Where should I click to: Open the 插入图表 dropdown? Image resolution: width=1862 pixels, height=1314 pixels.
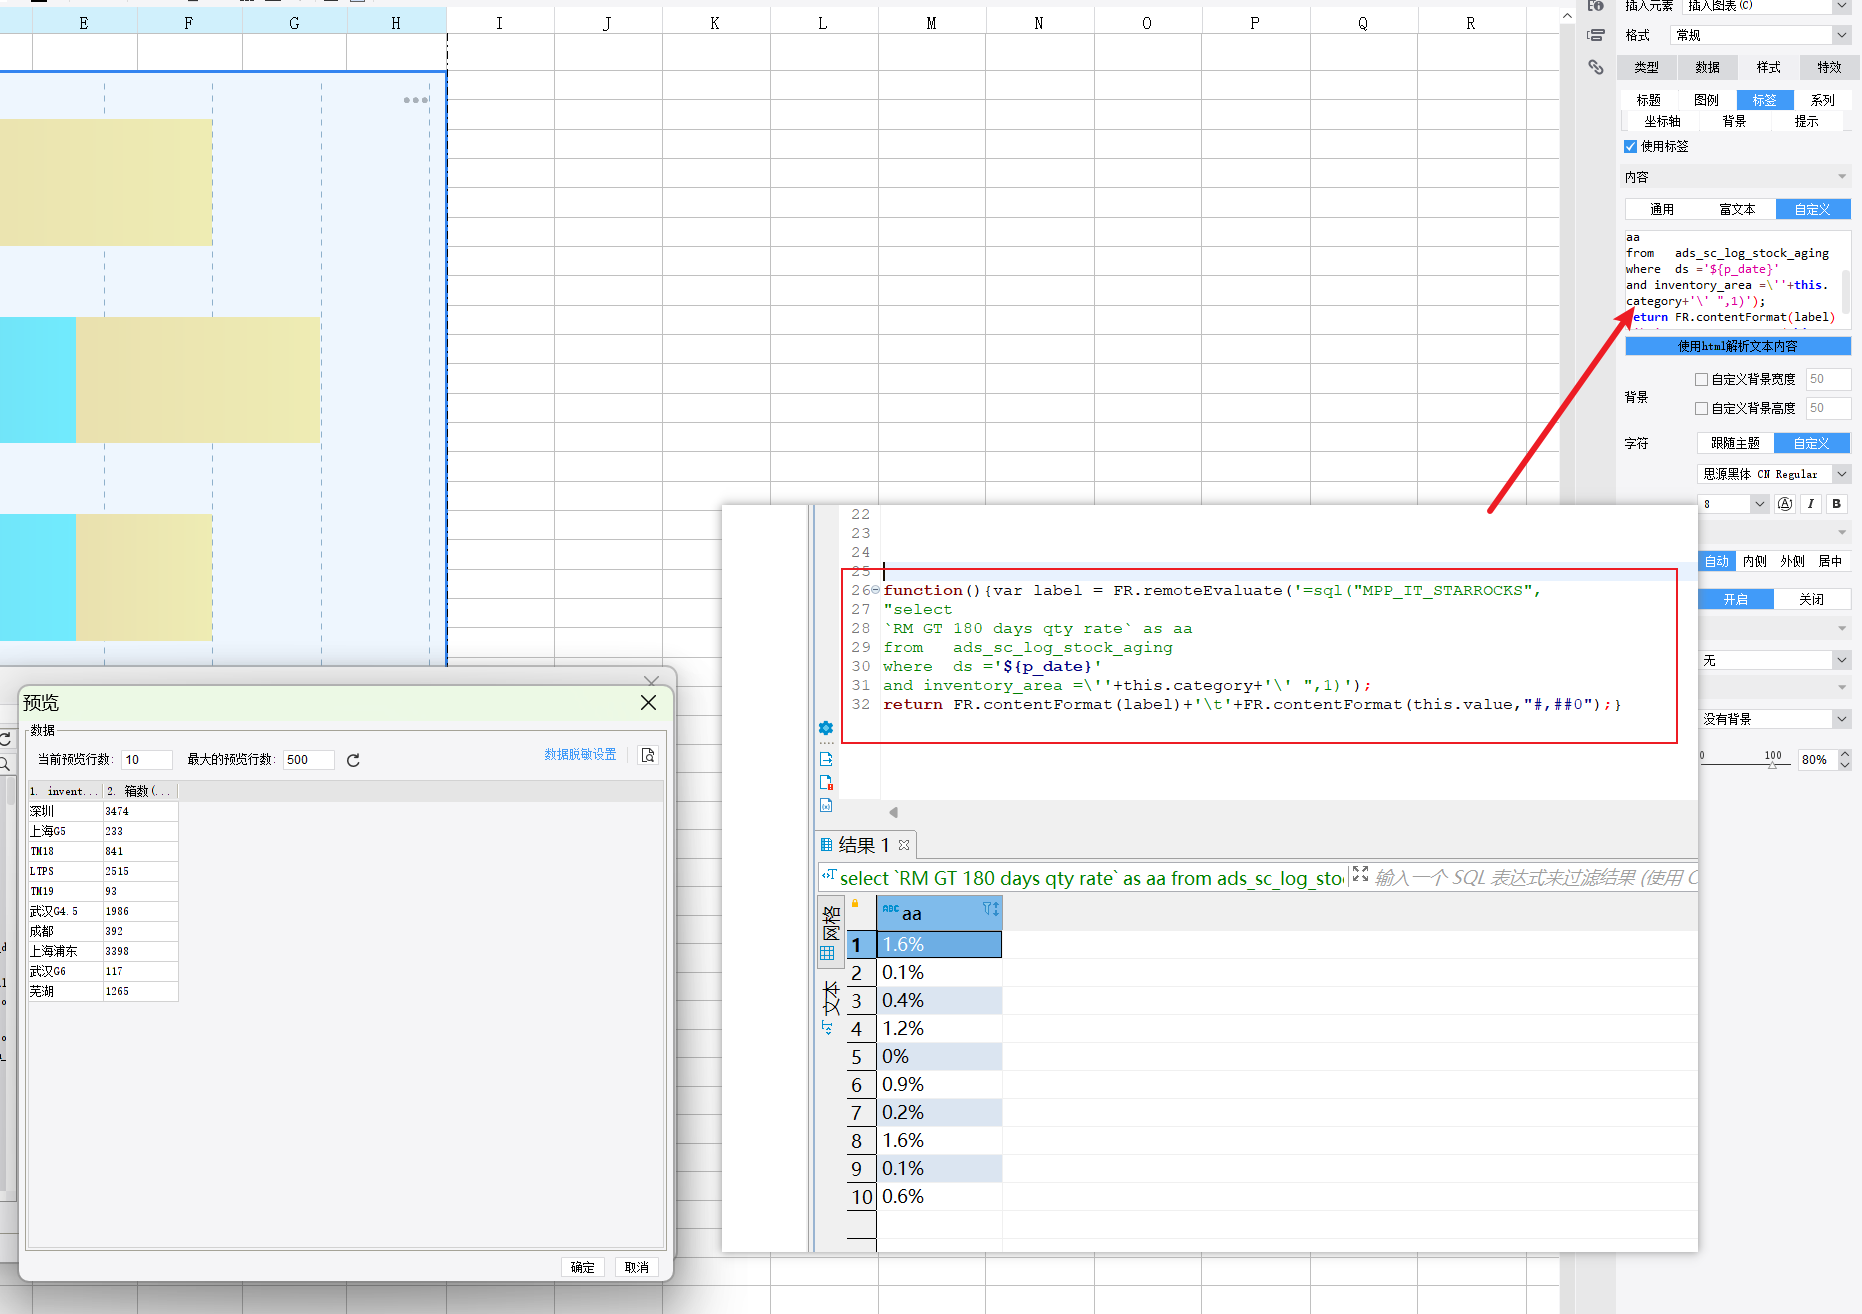[x=1841, y=5]
